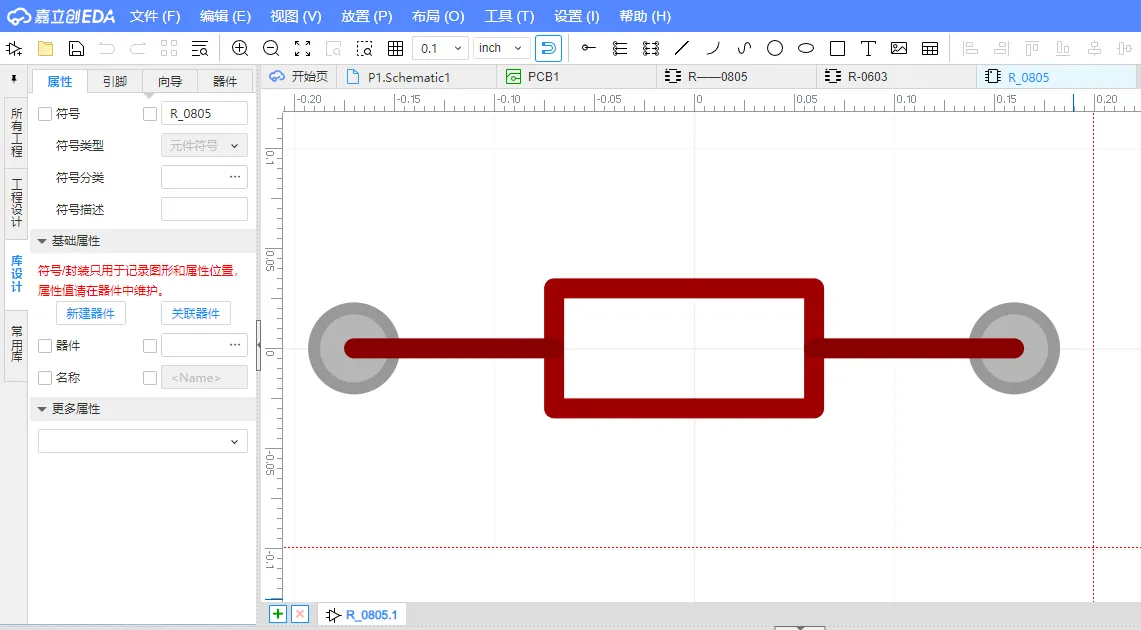The height and width of the screenshot is (630, 1141).
Task: Open the 符号分类 ellipsis selector
Action: (x=234, y=177)
